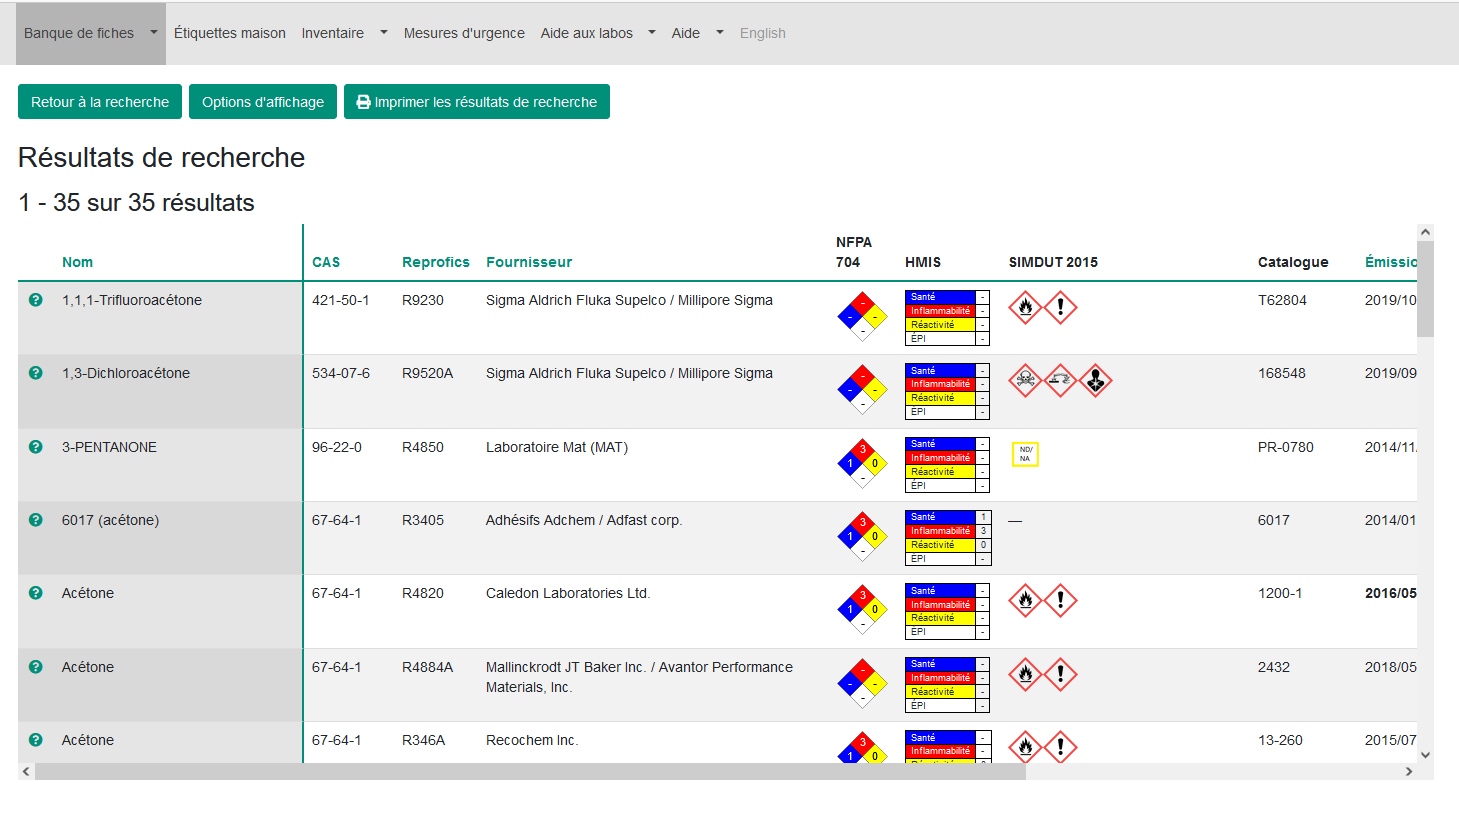1459x839 pixels.
Task: Click exclamation pictogram in Mallinckrodt Acétone row
Action: tap(1060, 674)
